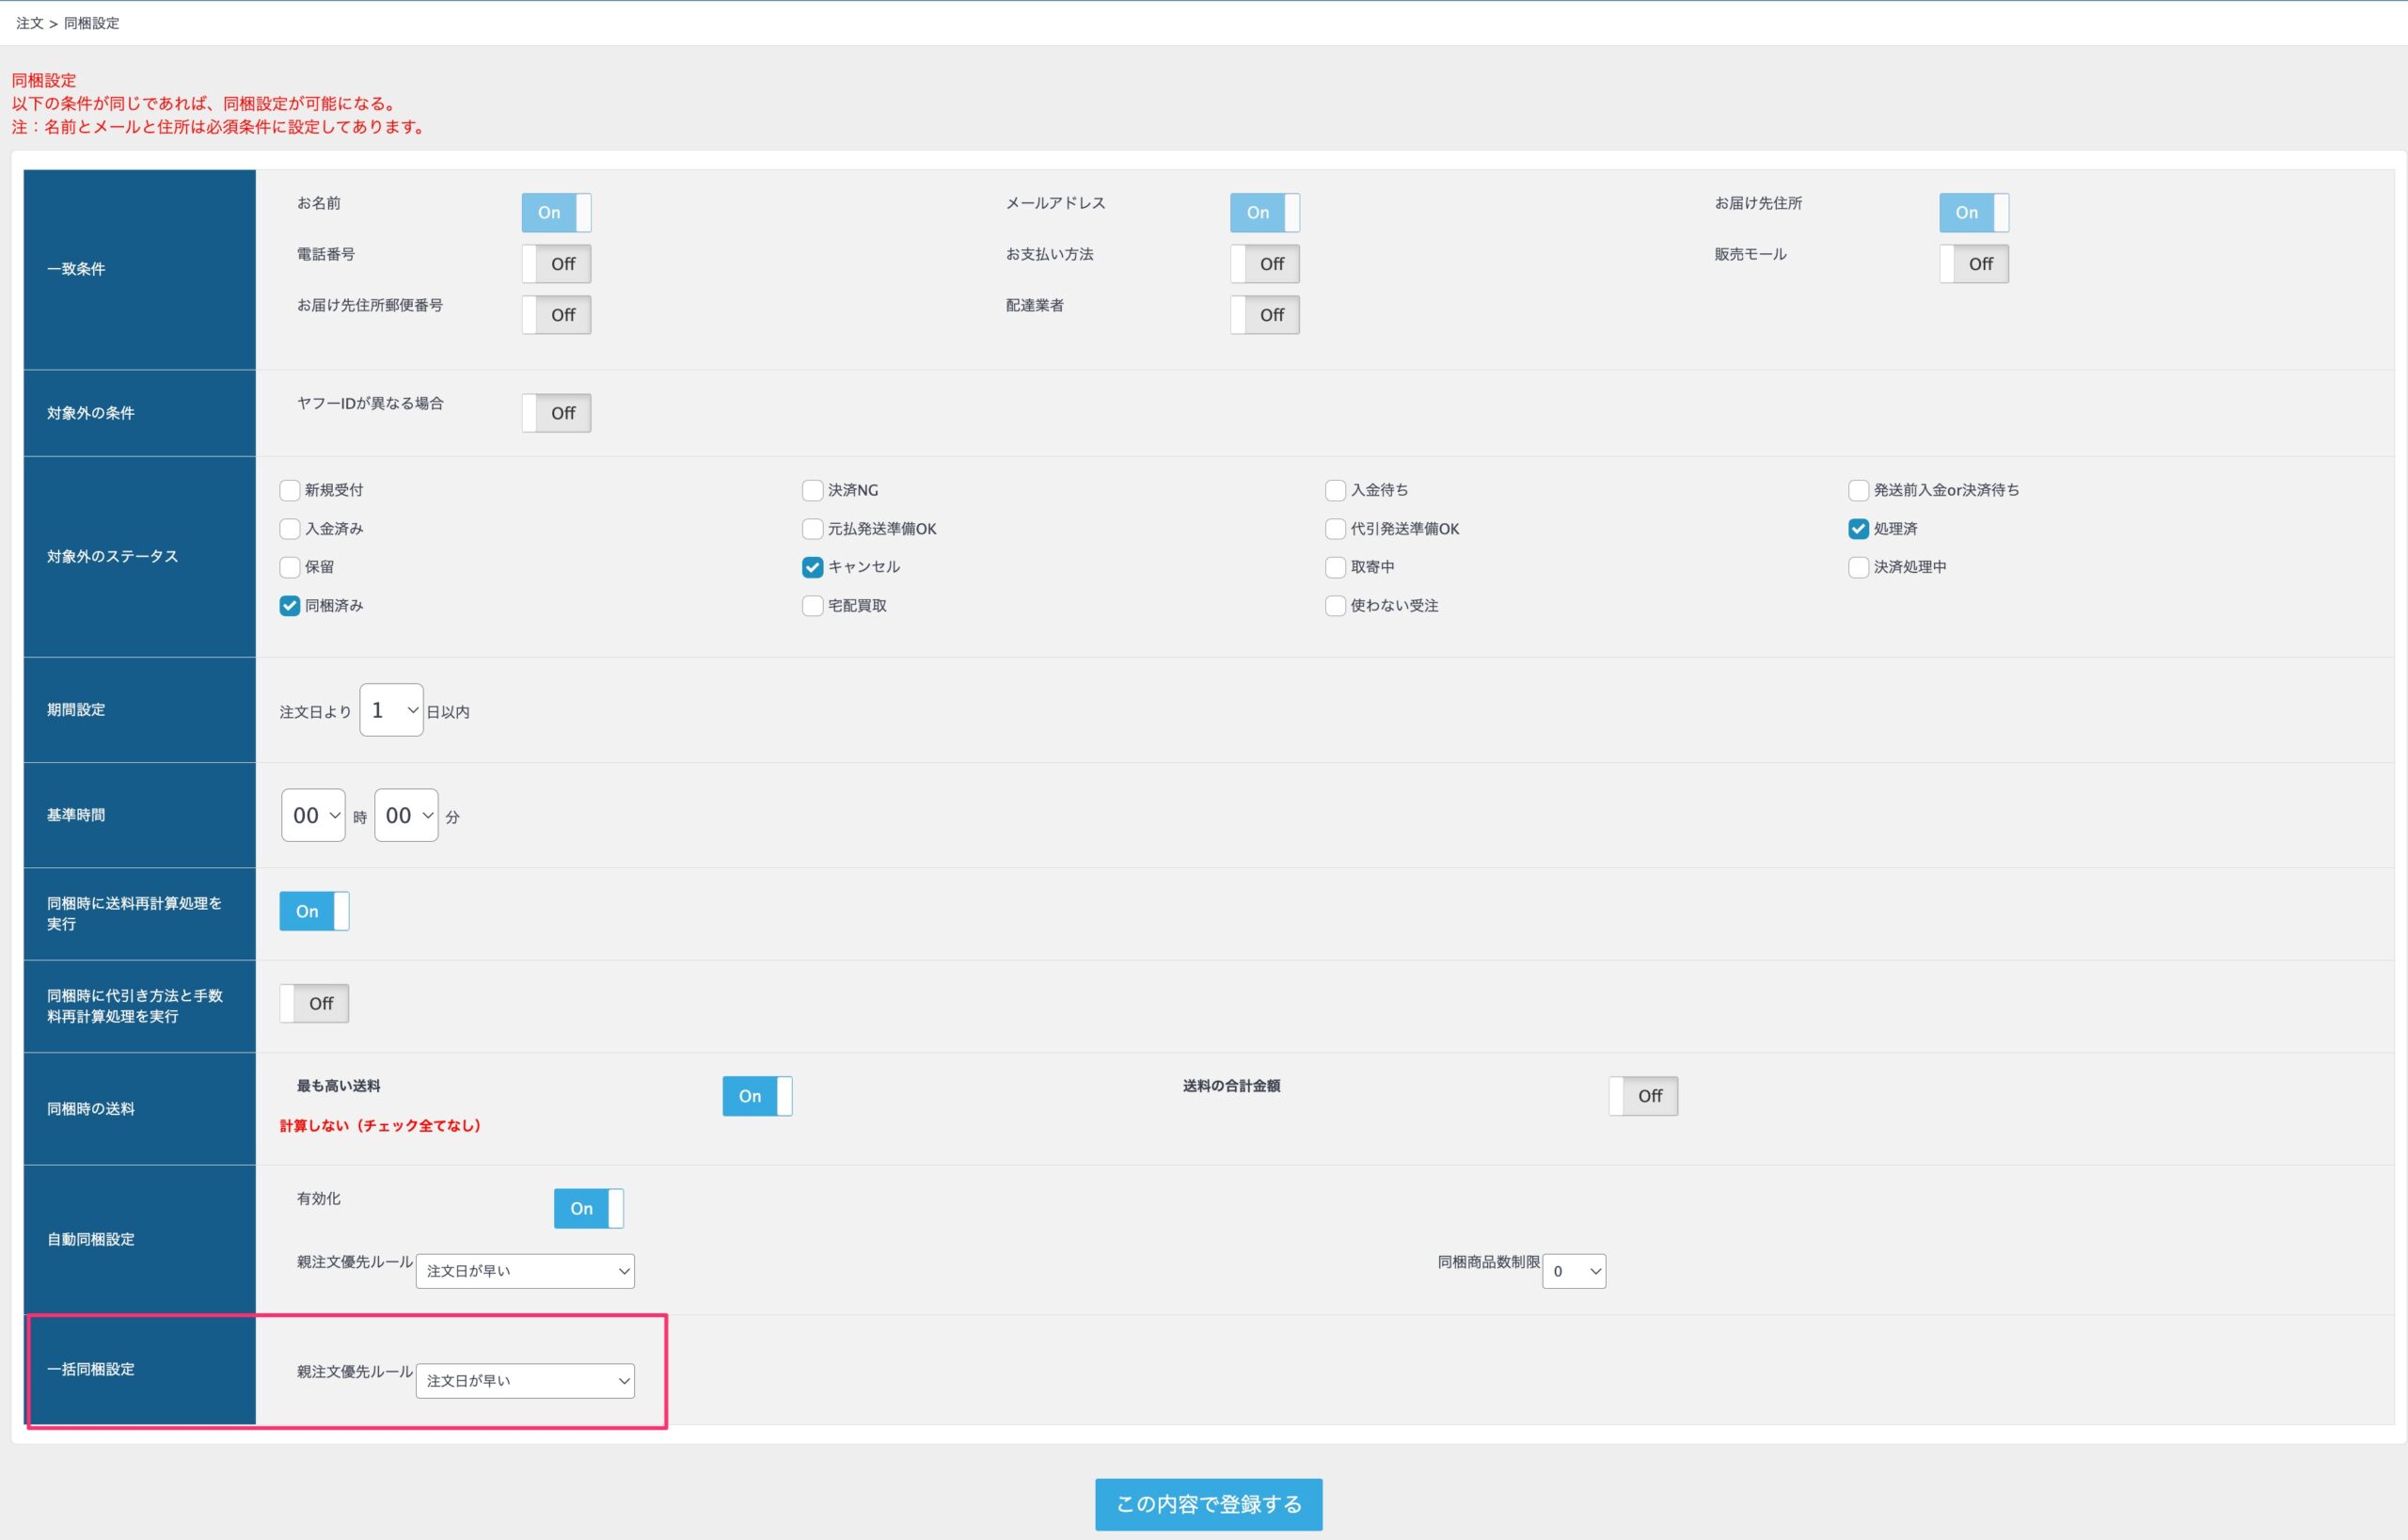
Task: Toggle the 最も高い送料 switch
Action: pos(757,1096)
